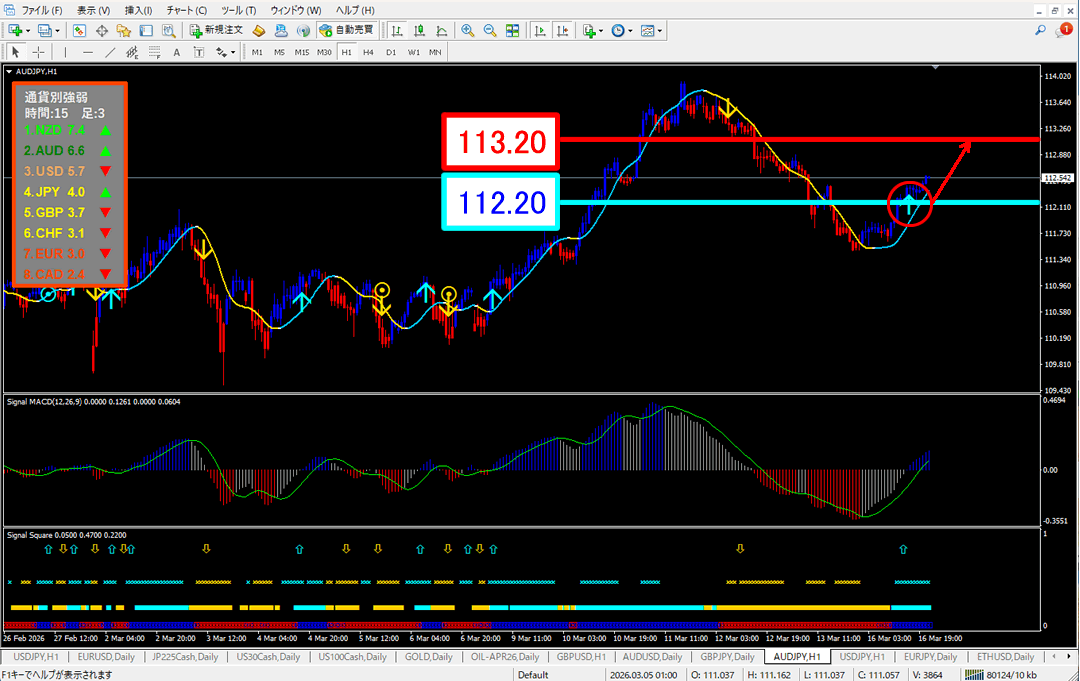Switch to candlestick chart display
The width and height of the screenshot is (1080, 681).
coord(421,31)
